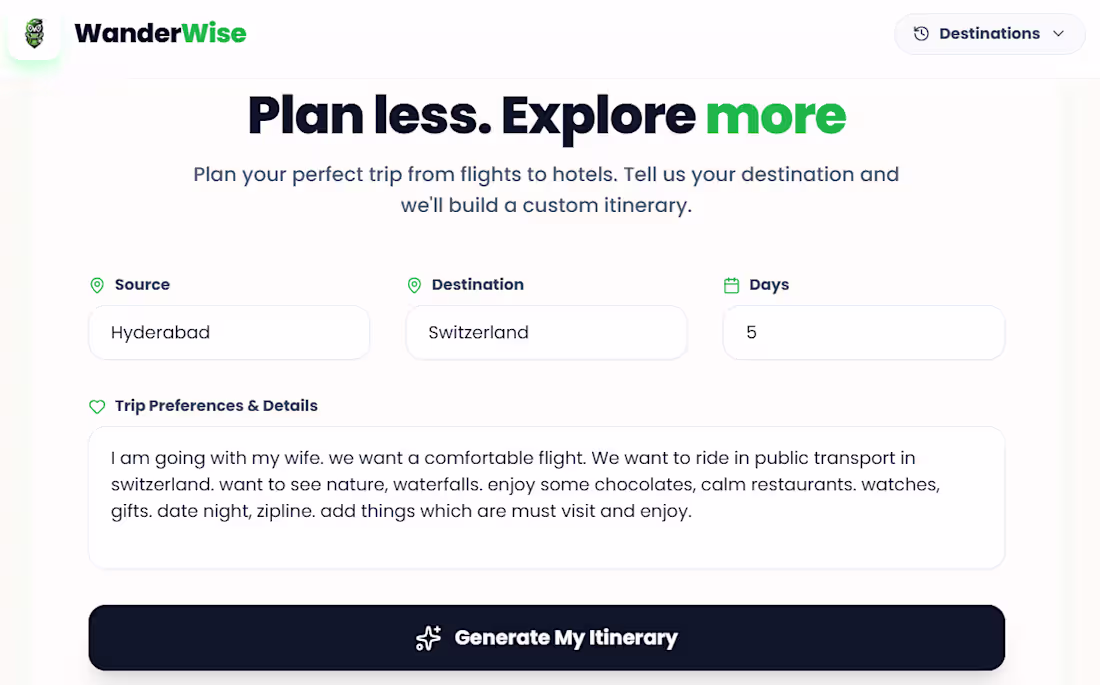Click the calendar icon beside Days

pyautogui.click(x=730, y=285)
